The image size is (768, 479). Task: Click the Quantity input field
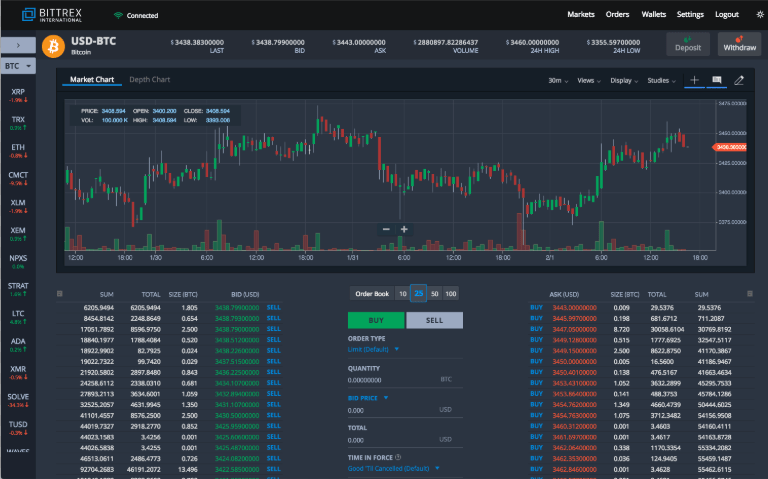(405, 380)
